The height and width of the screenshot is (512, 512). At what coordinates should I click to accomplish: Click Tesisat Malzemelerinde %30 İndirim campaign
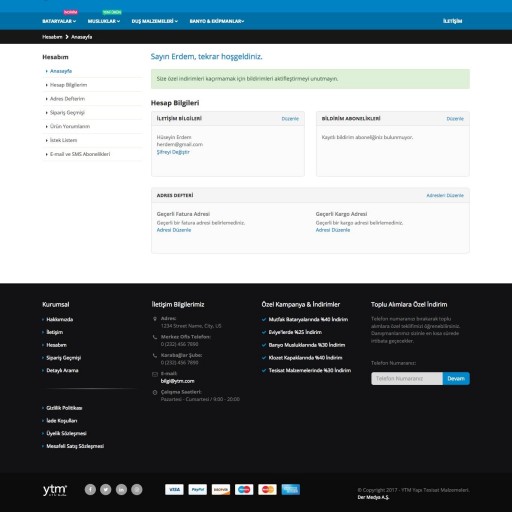(x=310, y=370)
